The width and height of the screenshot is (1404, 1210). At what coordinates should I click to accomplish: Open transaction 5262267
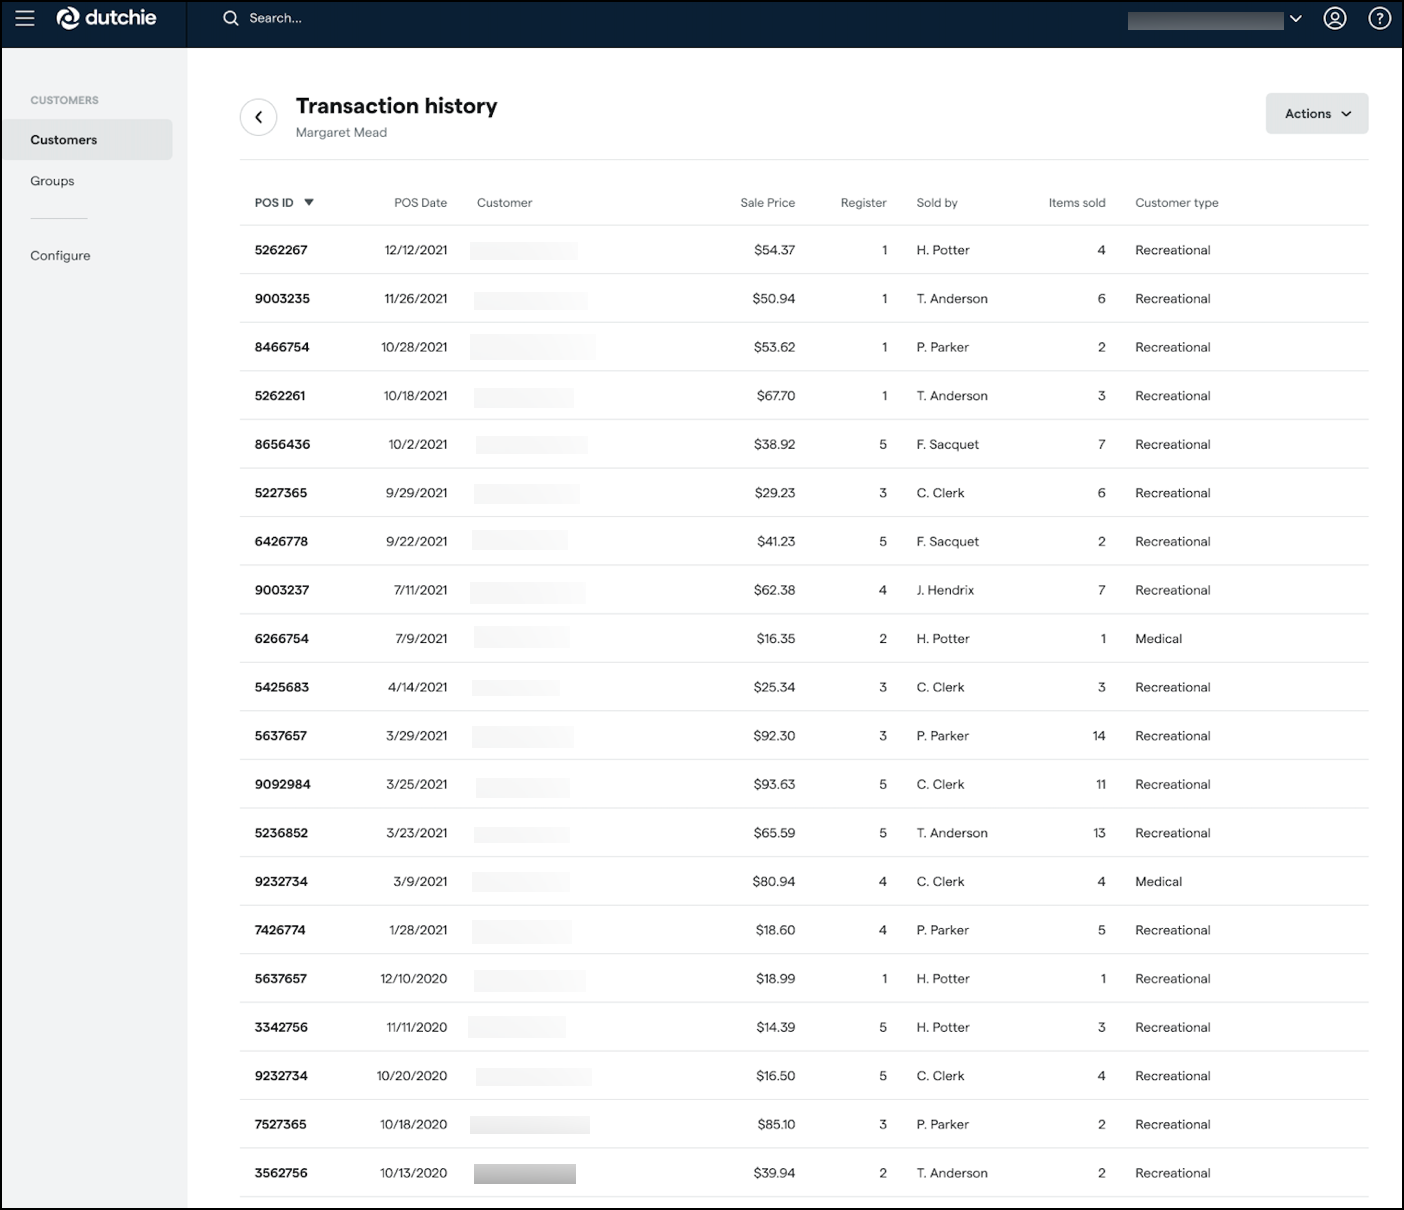tap(281, 249)
